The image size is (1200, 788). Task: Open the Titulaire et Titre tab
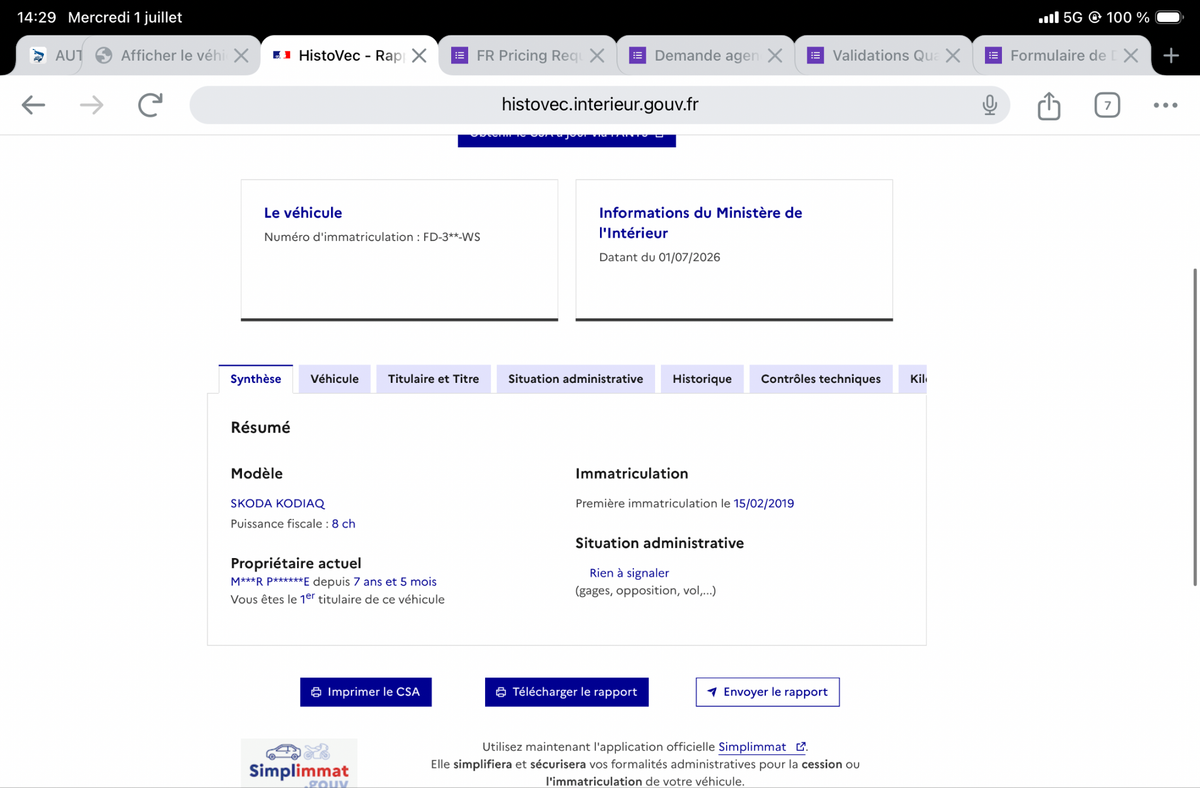(433, 379)
